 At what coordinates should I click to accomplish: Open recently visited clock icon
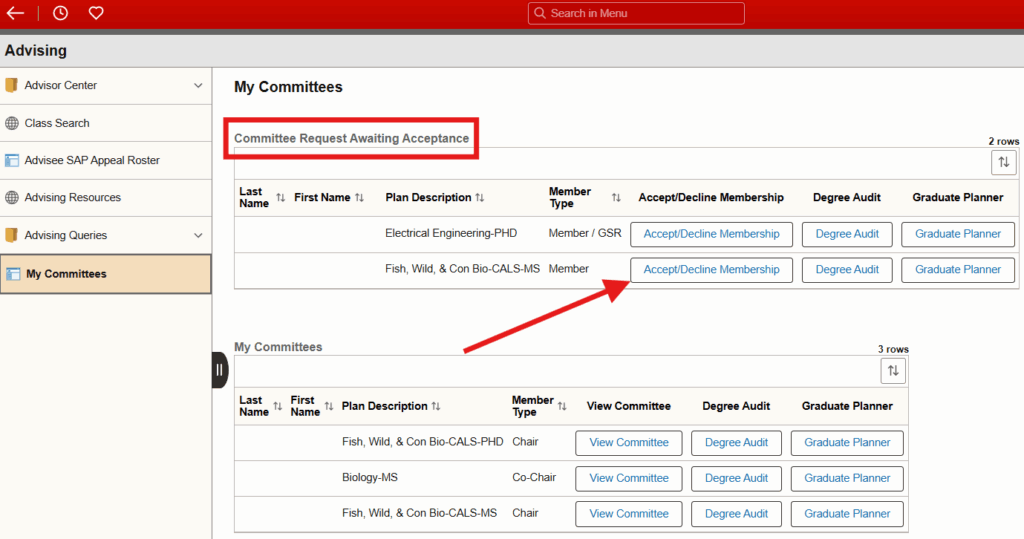coord(60,13)
